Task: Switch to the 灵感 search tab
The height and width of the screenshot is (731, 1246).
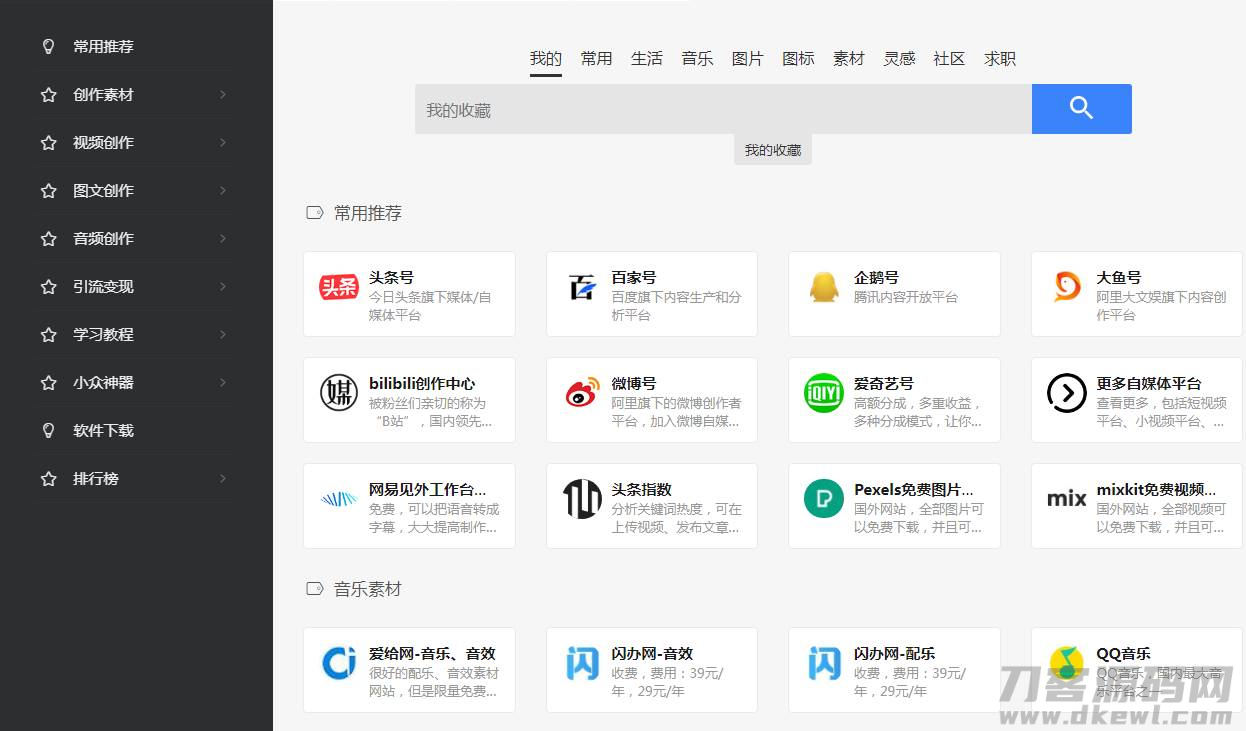Action: pyautogui.click(x=899, y=59)
